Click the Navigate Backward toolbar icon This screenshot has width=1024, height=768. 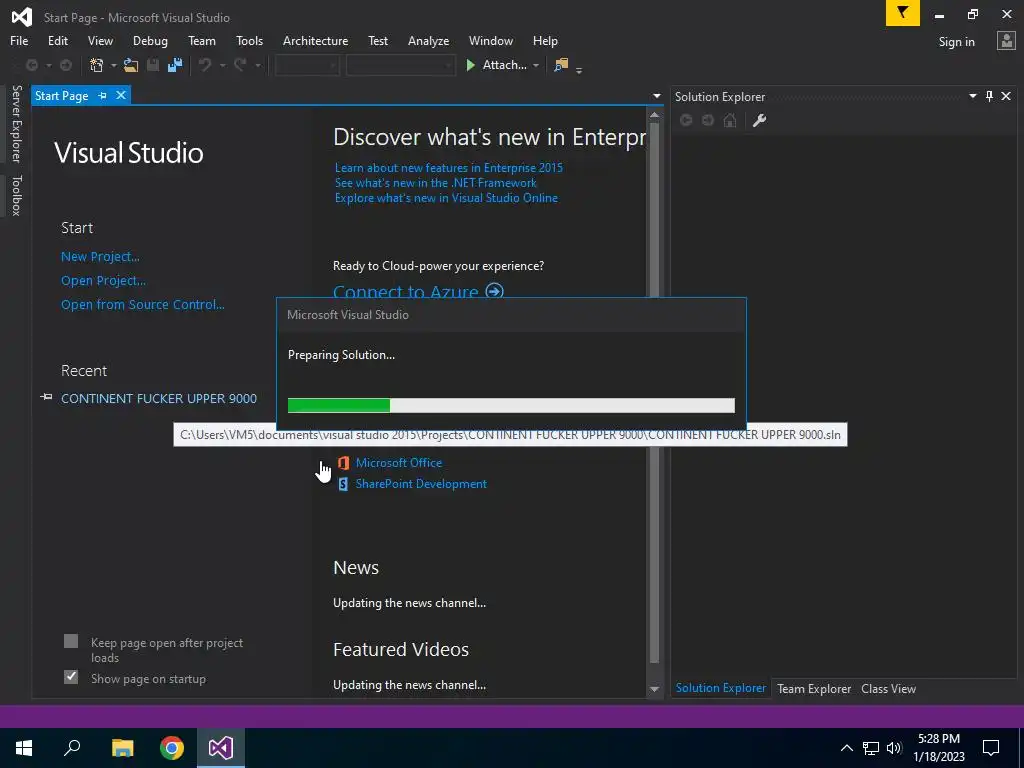[31, 65]
